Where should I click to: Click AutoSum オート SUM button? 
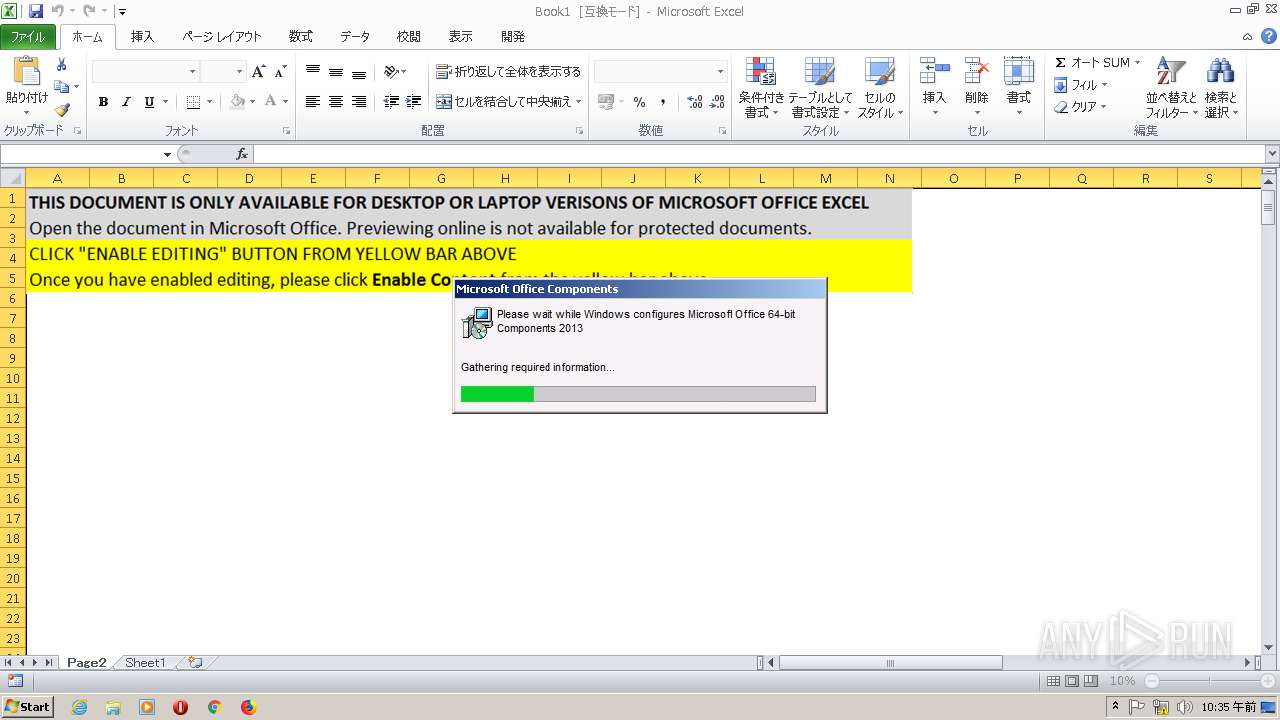tap(1096, 62)
